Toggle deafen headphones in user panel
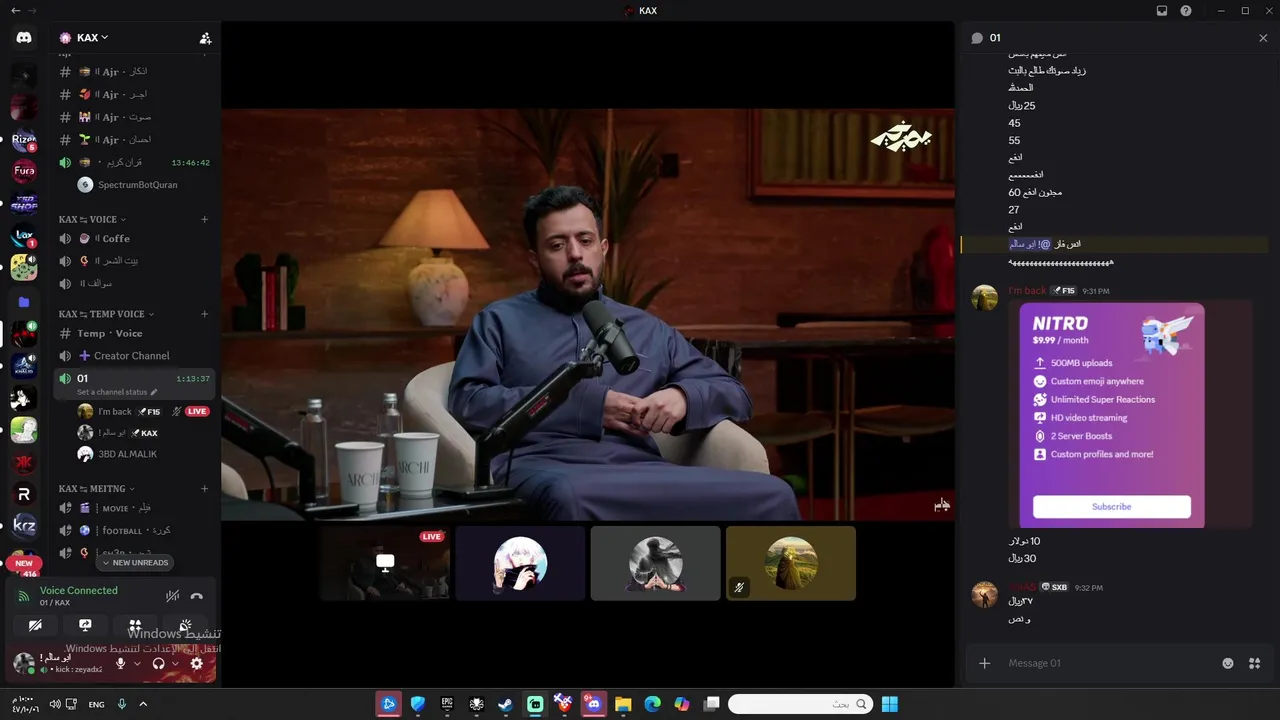 158,663
